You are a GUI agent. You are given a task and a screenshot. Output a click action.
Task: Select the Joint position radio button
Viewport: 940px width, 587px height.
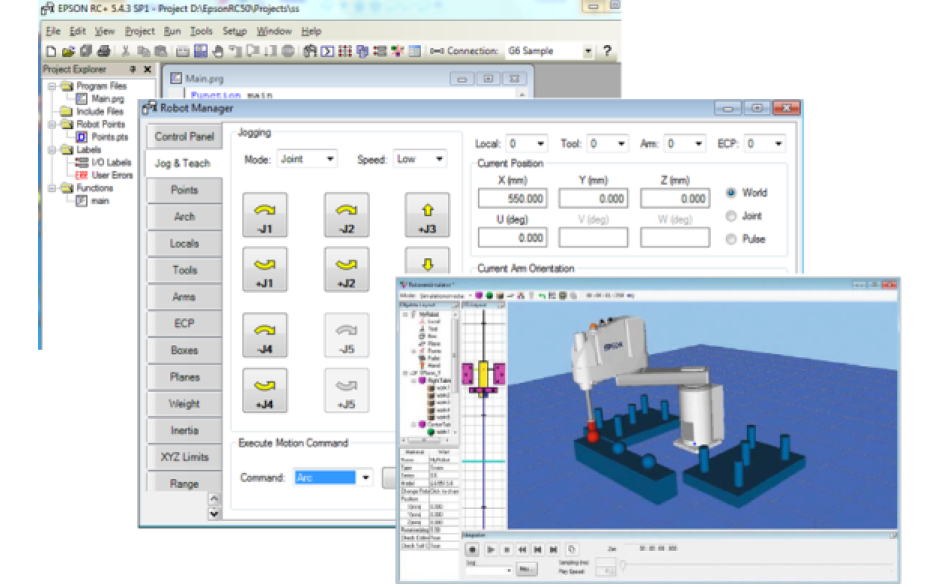click(731, 216)
